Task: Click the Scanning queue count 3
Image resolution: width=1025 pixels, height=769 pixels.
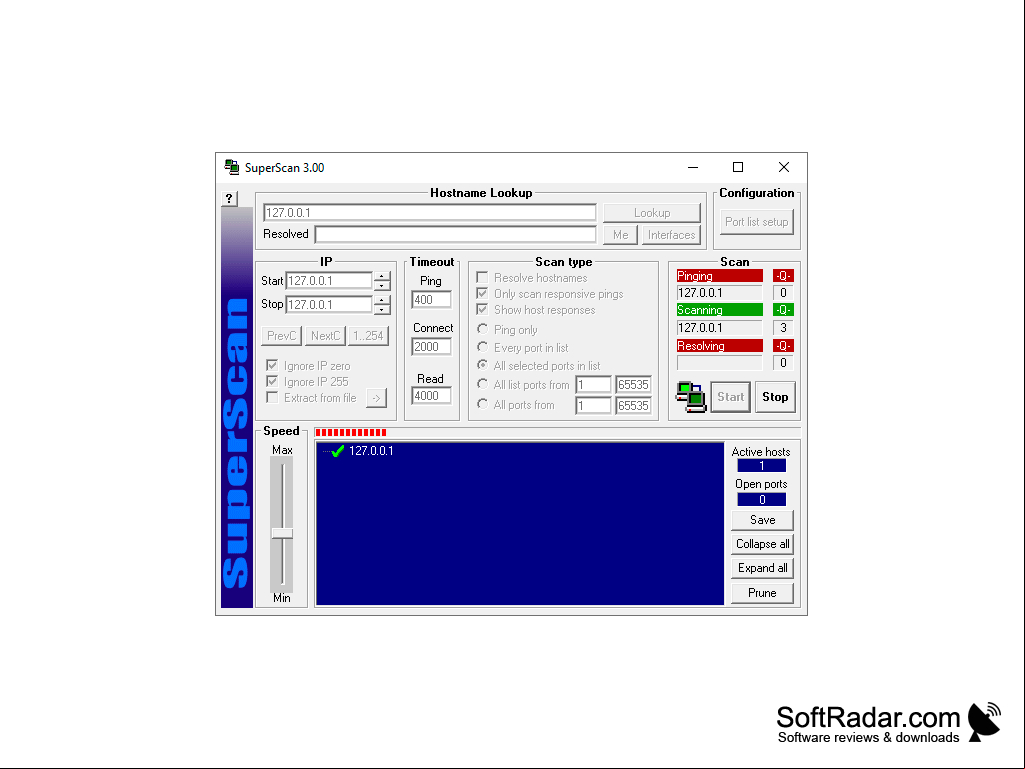Action: tap(783, 328)
